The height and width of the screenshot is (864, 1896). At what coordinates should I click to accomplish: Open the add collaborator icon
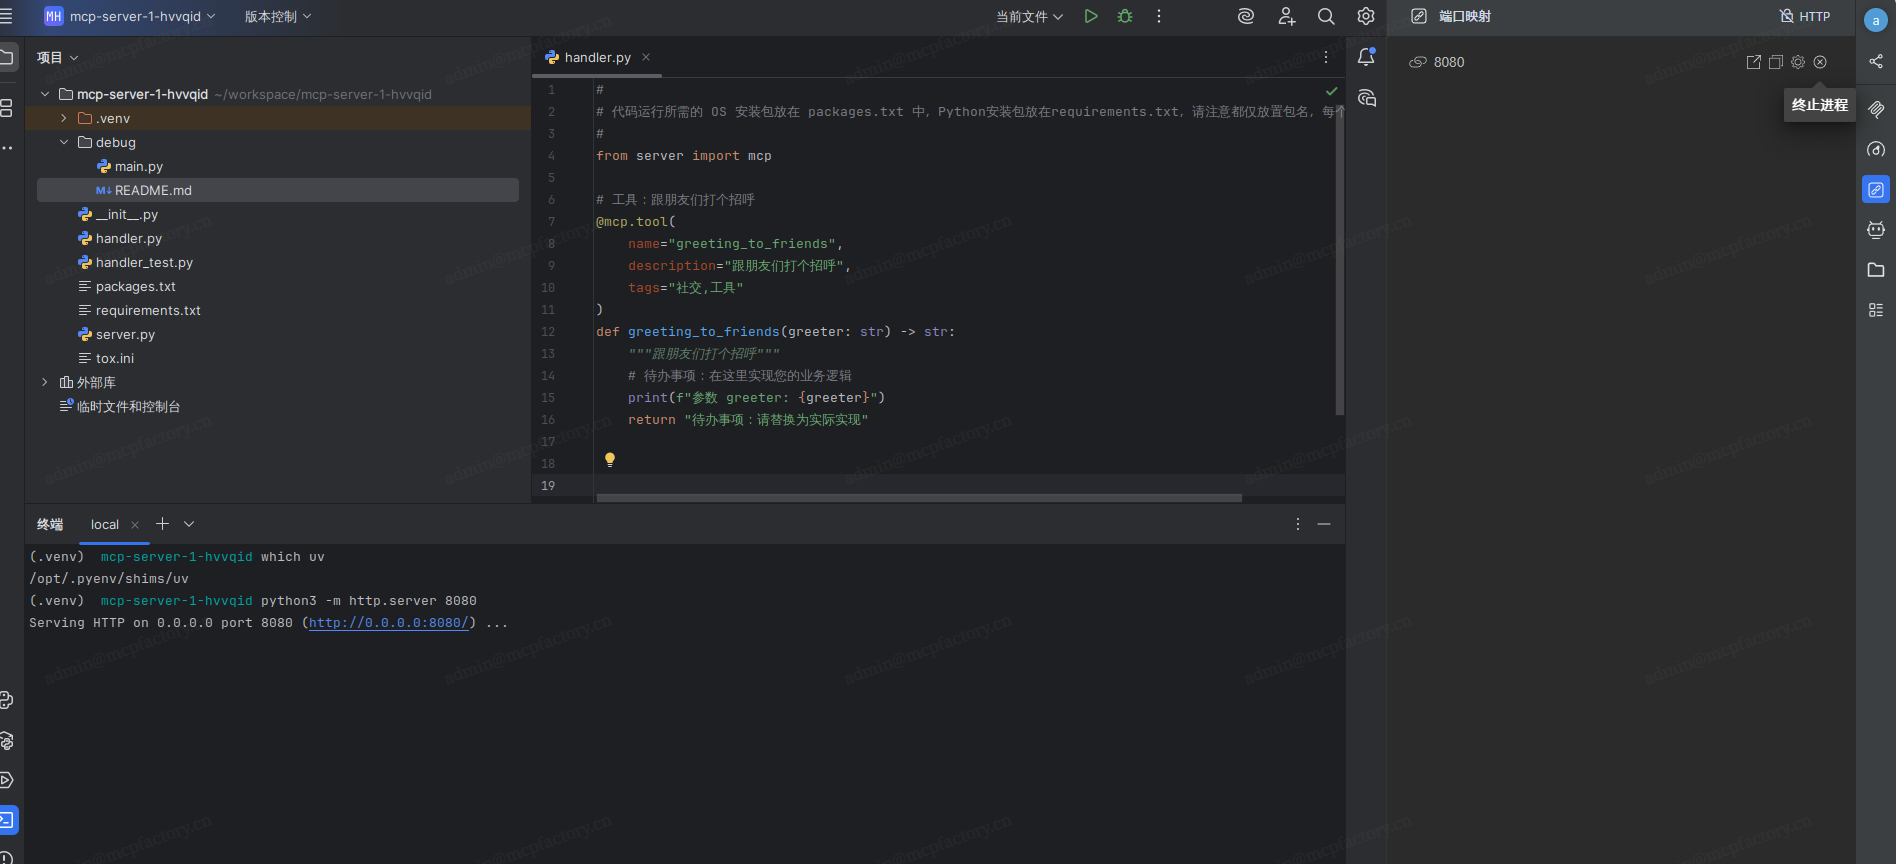click(x=1287, y=16)
